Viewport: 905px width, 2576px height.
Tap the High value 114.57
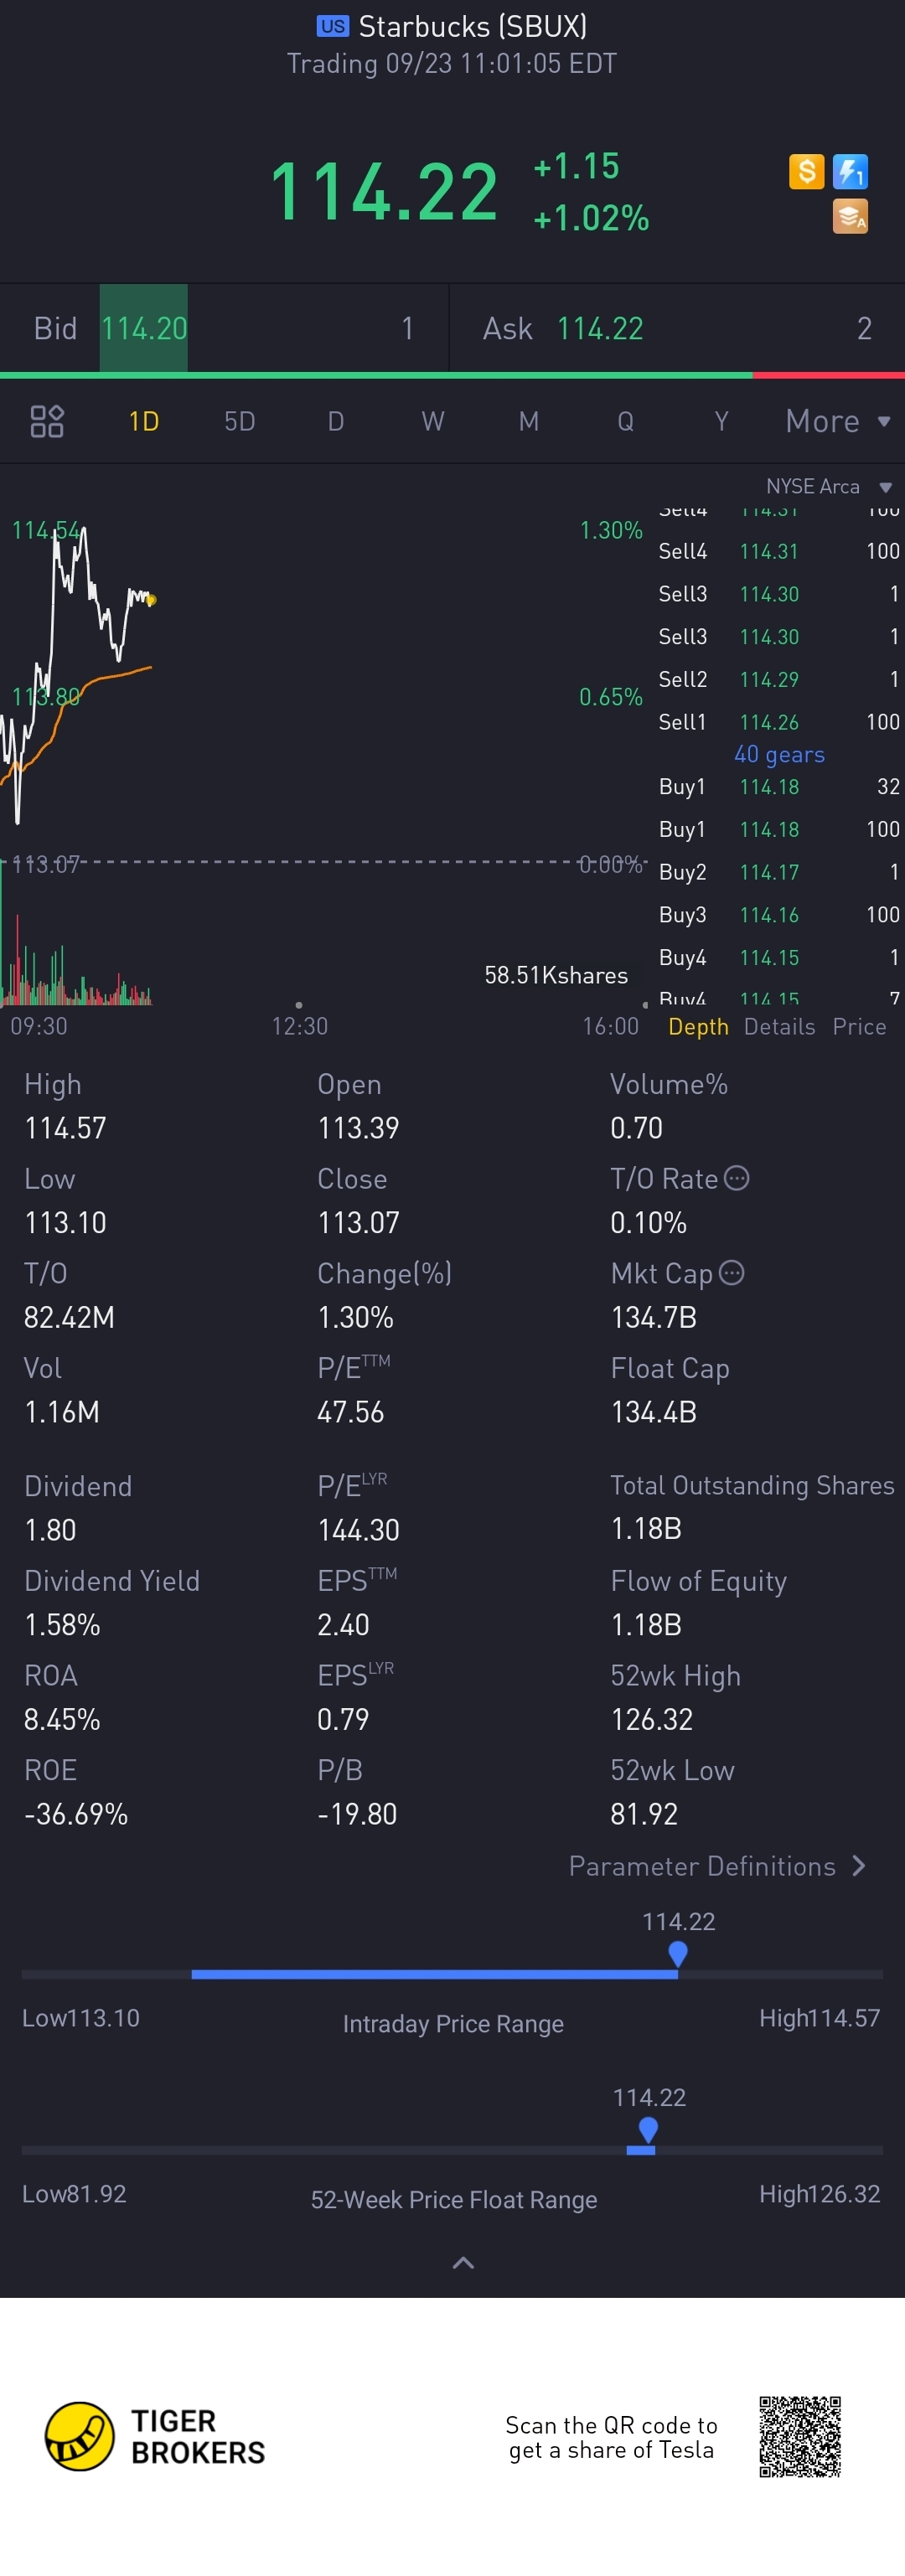tap(65, 1128)
